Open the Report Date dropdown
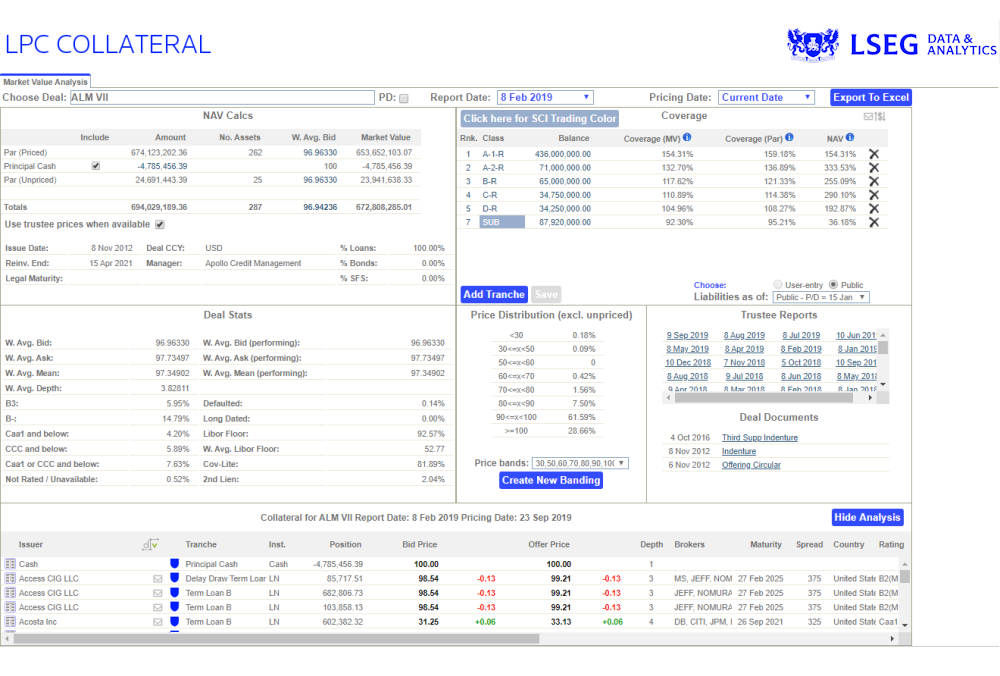Screen dimensions: 1000x676 (545, 97)
